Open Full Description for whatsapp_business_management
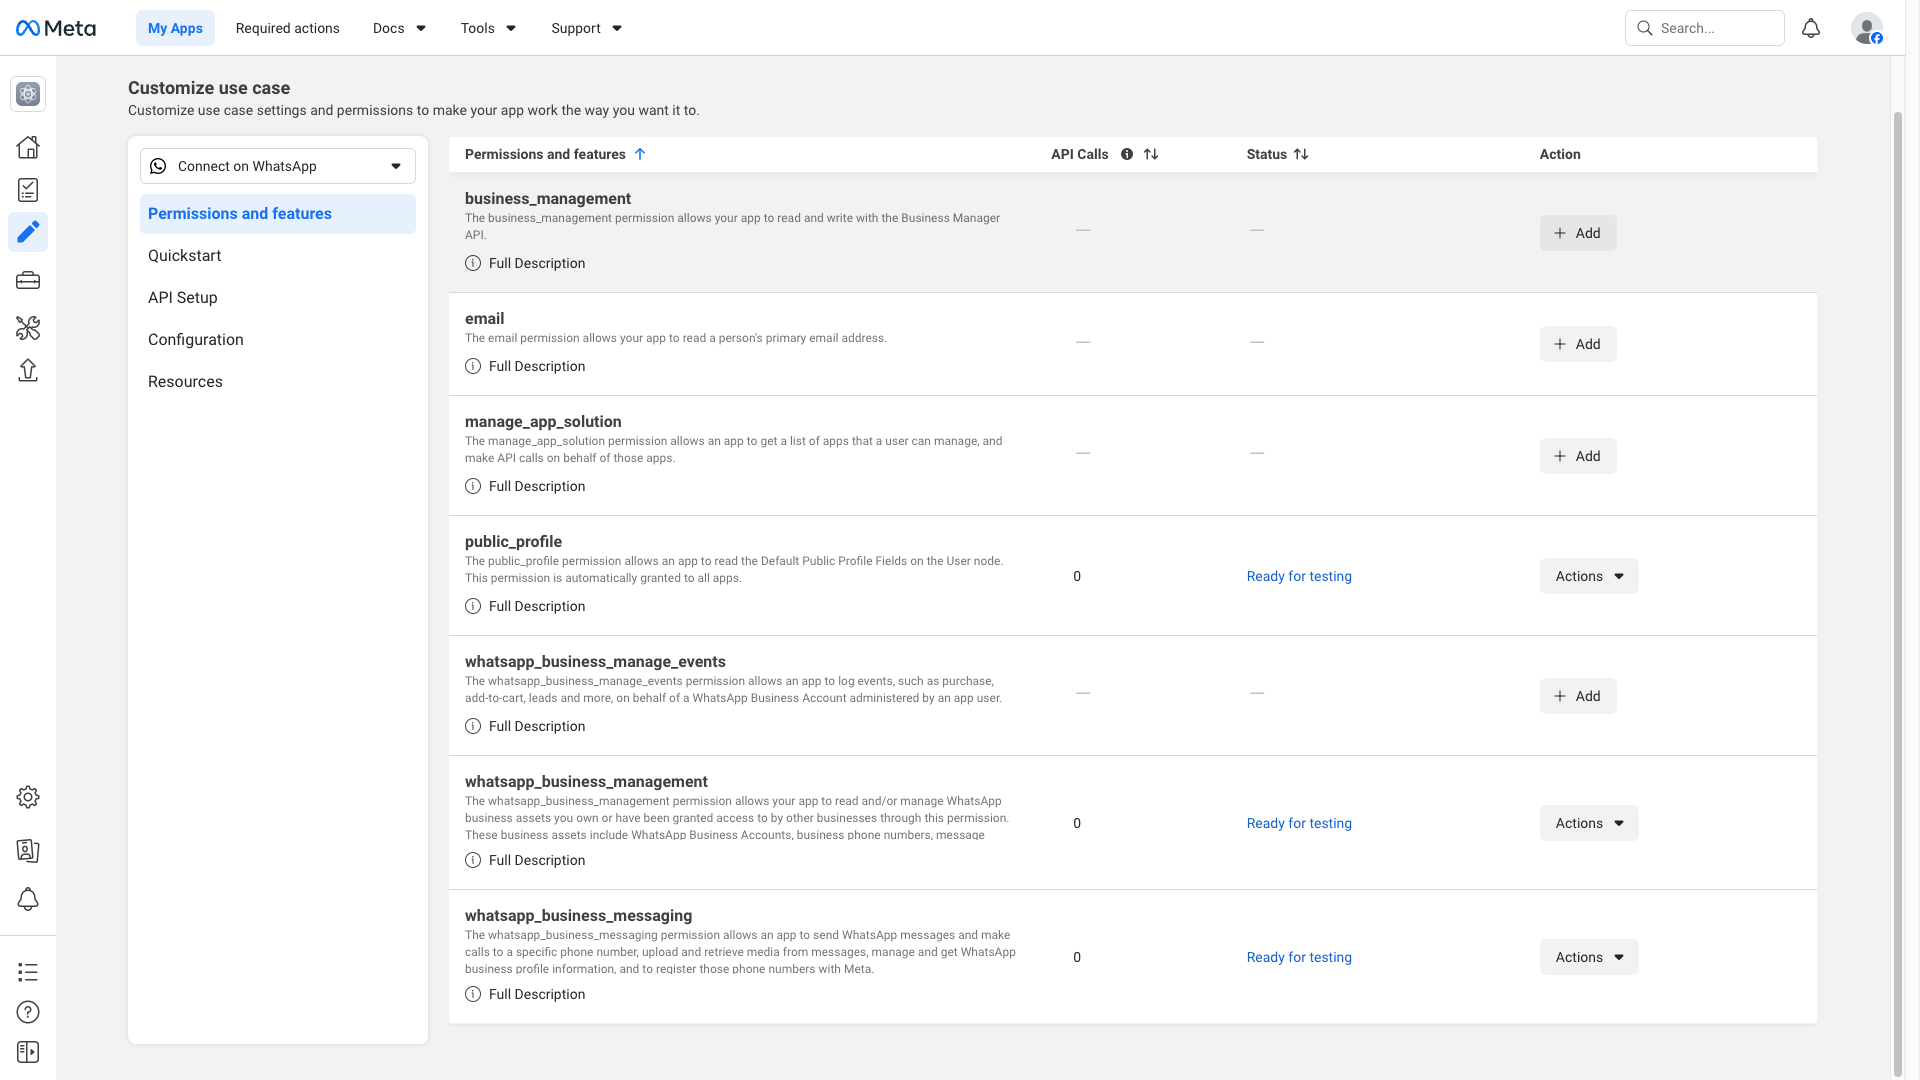The width and height of the screenshot is (1920, 1080). click(x=525, y=860)
